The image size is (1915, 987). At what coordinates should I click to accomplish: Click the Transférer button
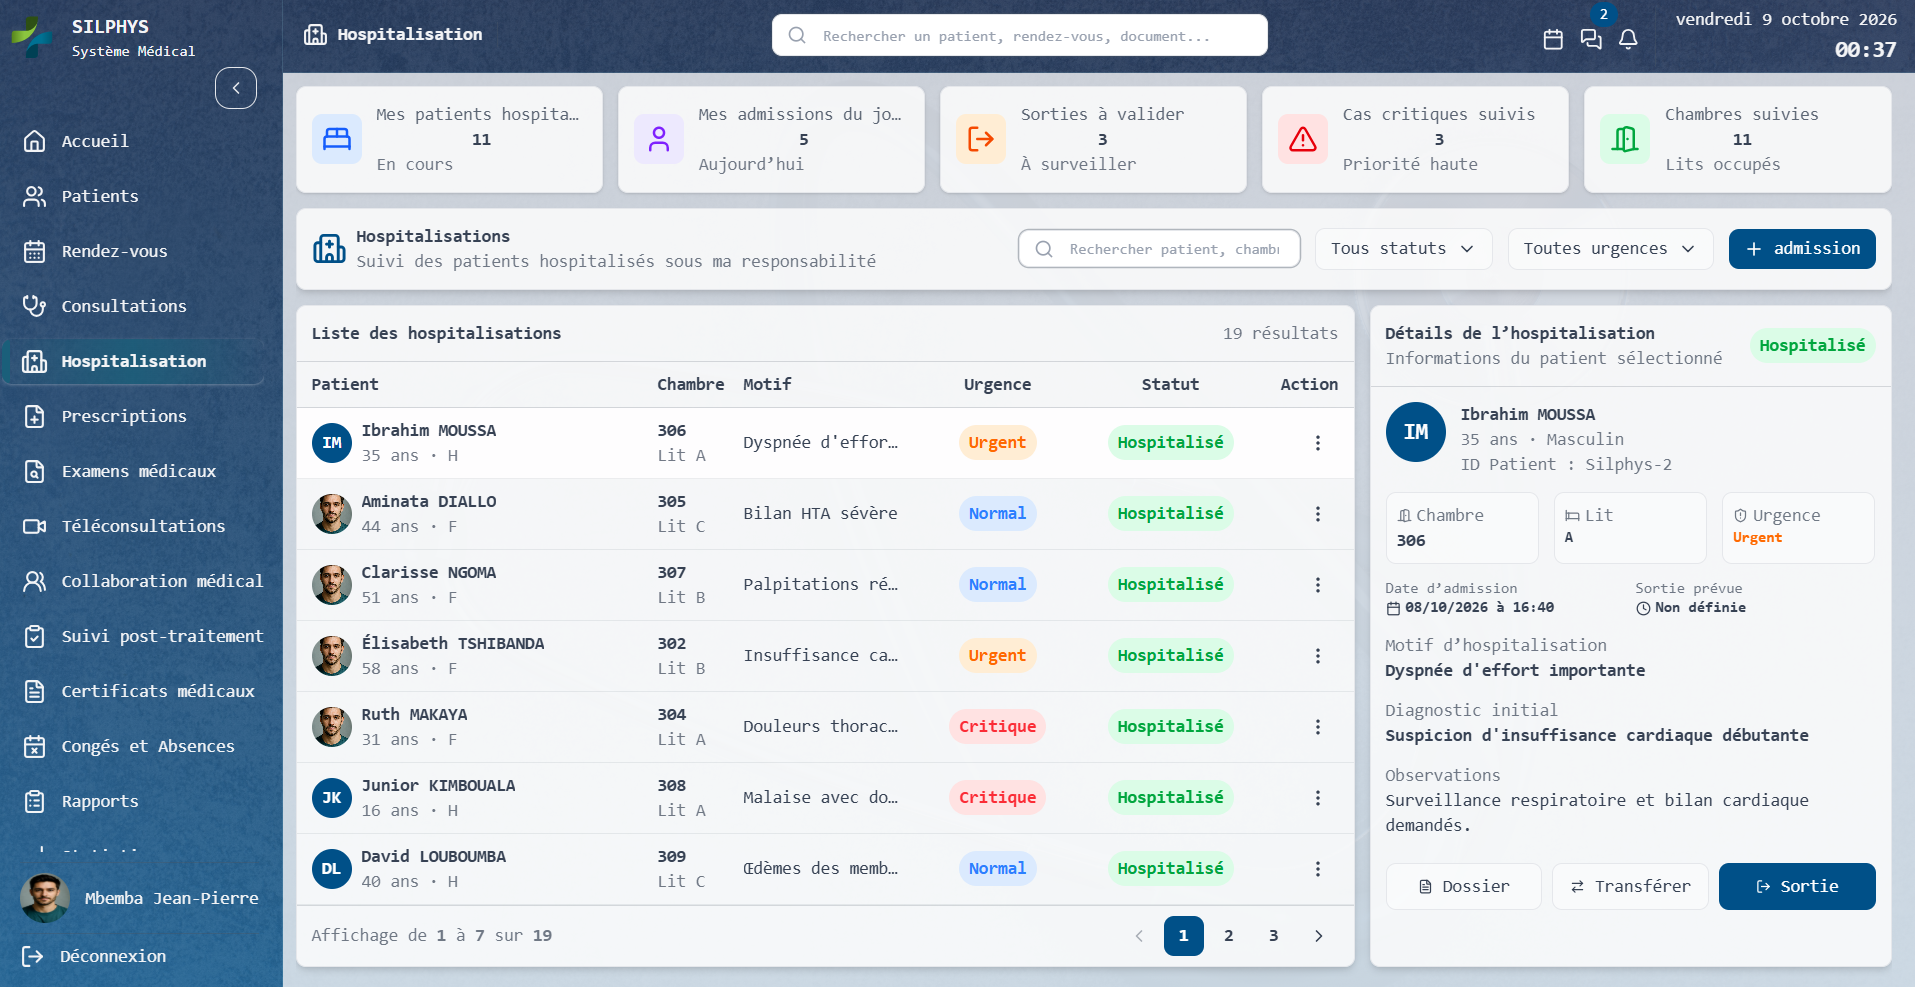(1630, 886)
